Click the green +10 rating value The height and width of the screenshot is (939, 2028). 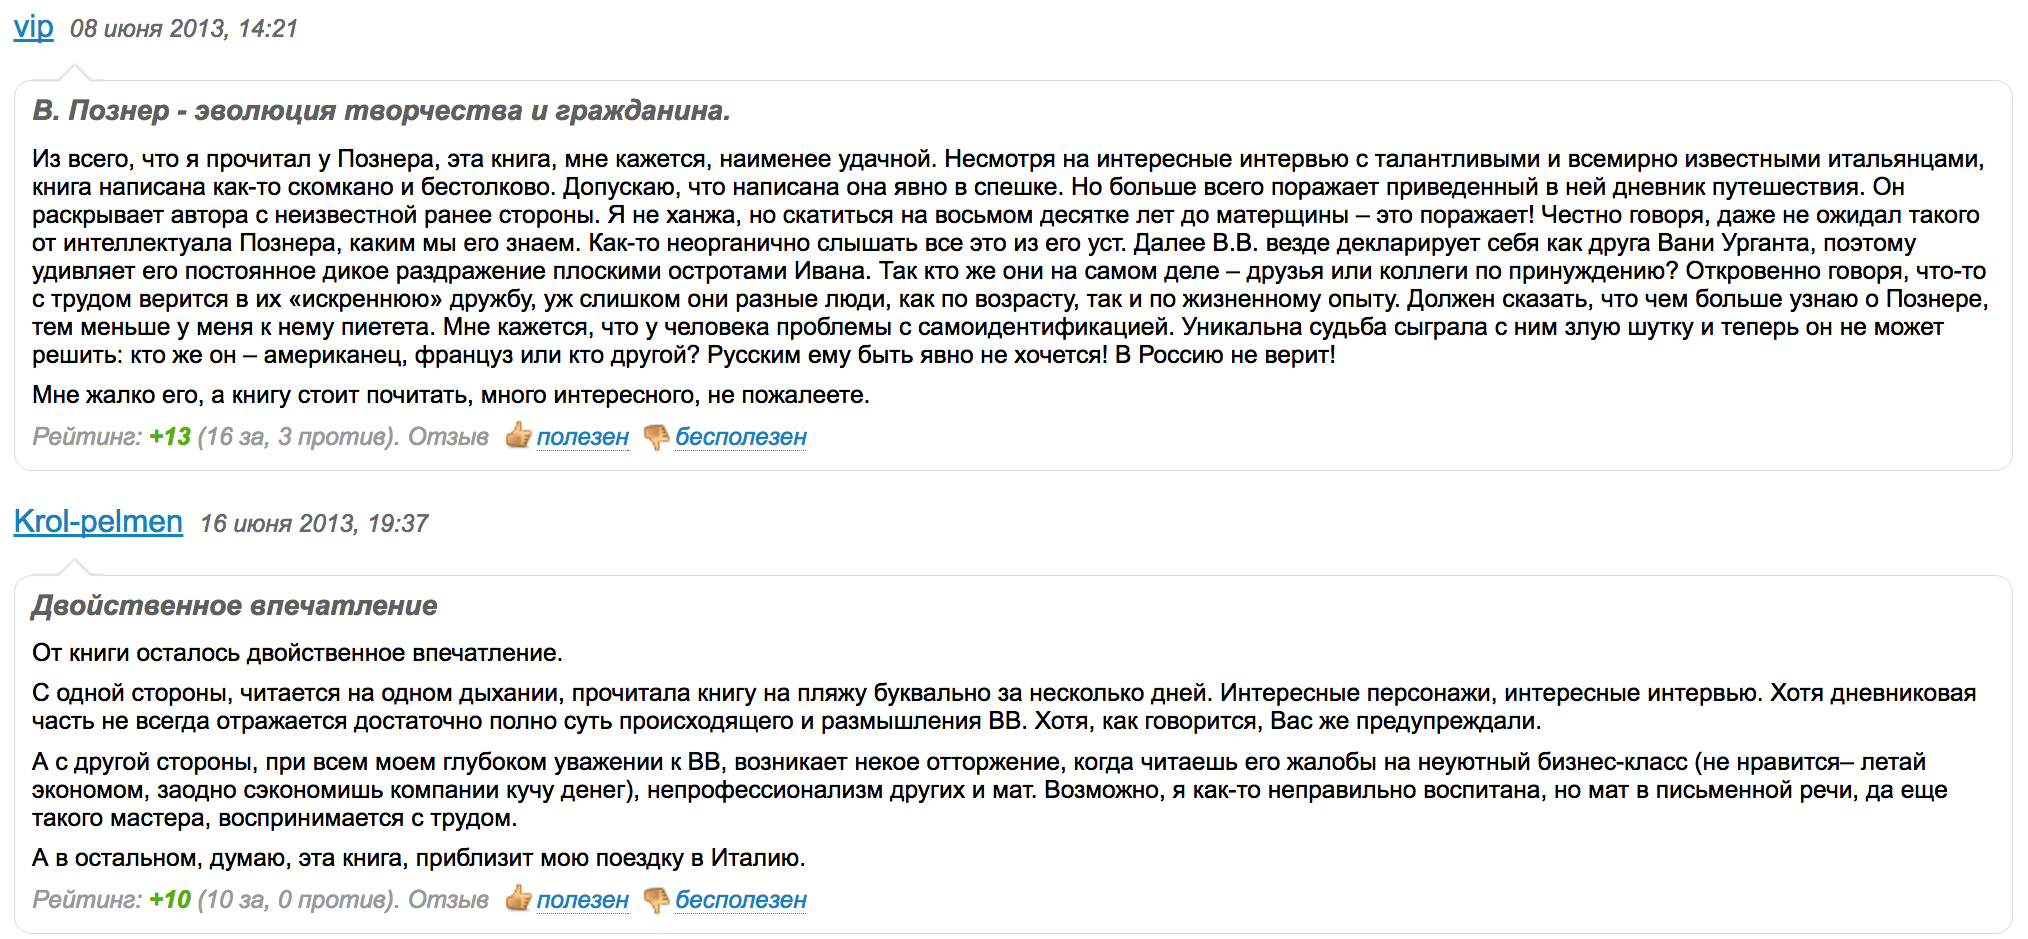pyautogui.click(x=170, y=900)
